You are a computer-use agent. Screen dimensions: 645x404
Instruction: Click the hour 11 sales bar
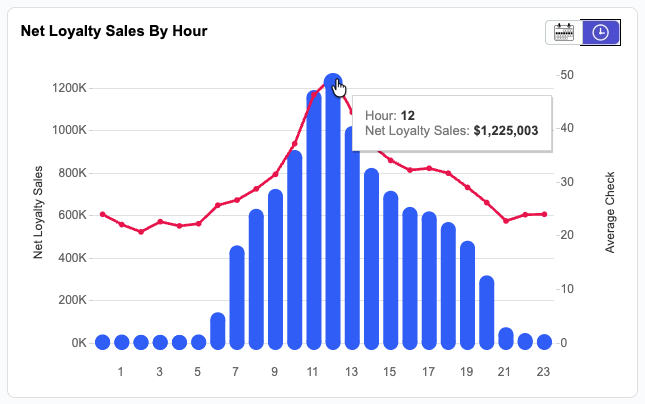tap(314, 220)
